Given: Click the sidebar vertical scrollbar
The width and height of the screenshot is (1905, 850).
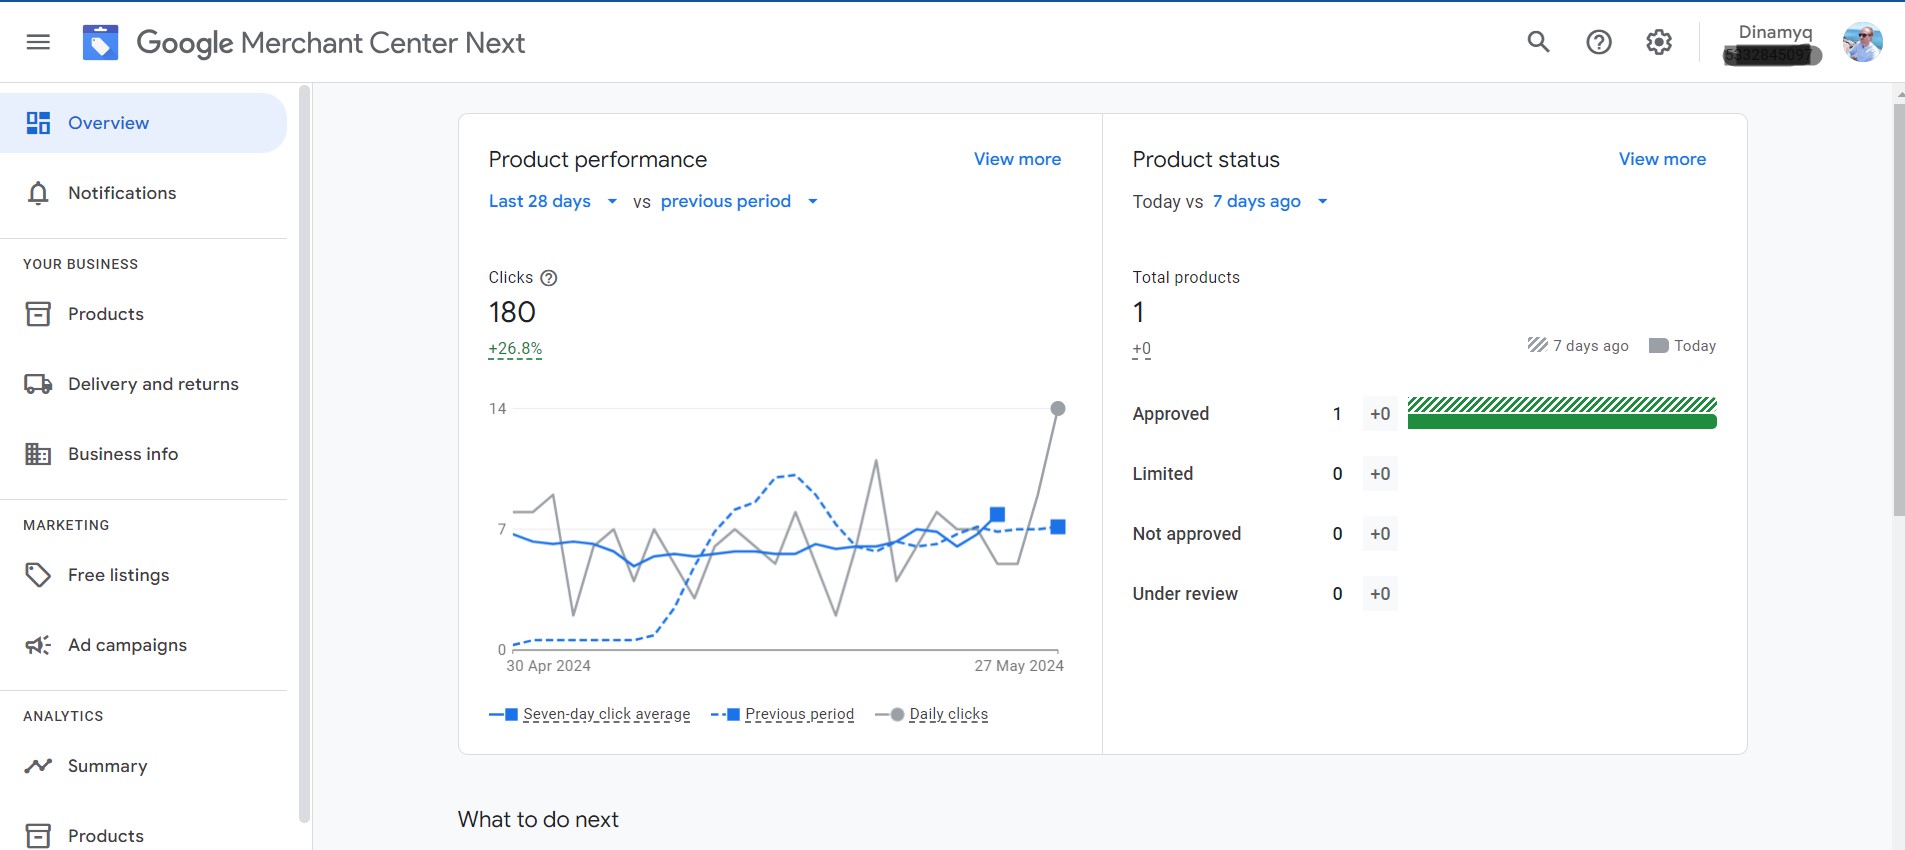Looking at the screenshot, I should (x=304, y=454).
